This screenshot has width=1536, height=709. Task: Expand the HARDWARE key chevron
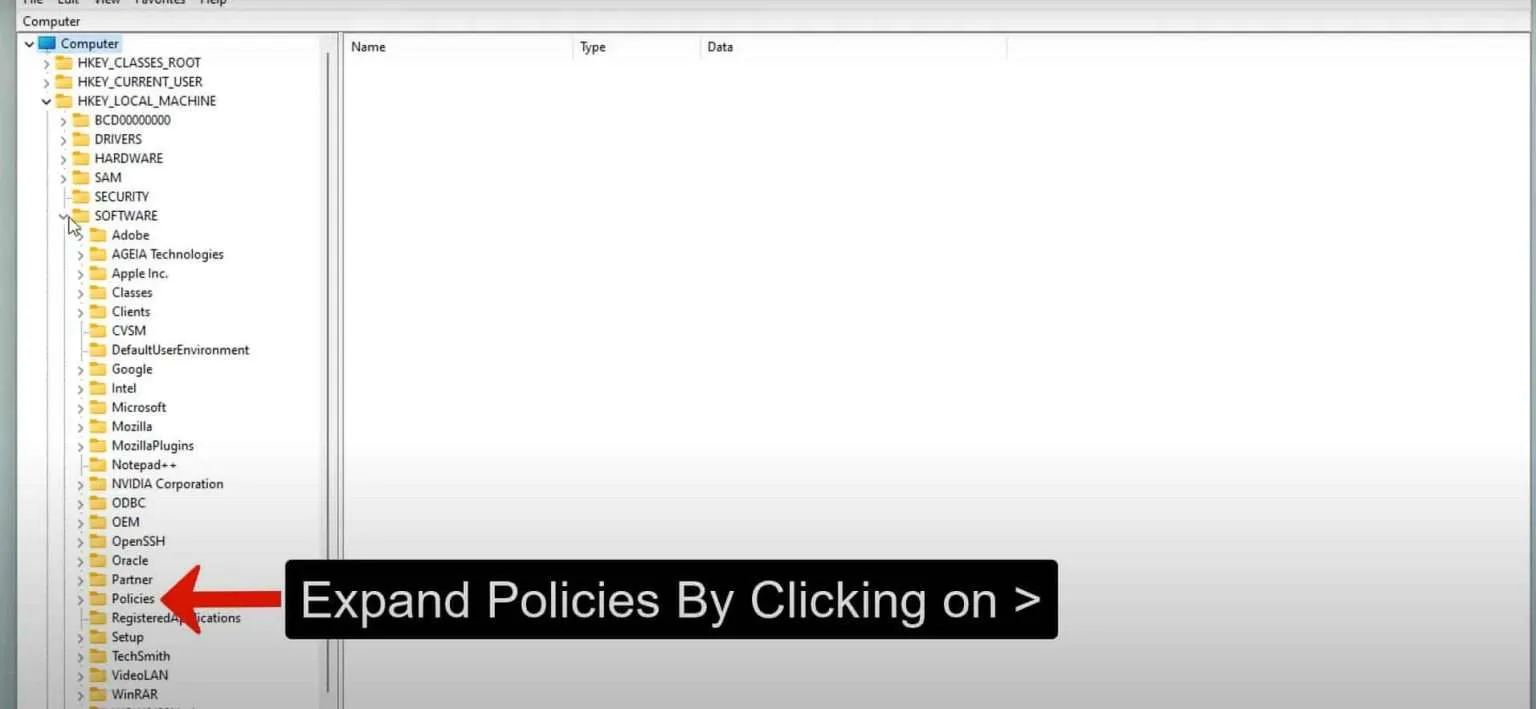pos(63,159)
